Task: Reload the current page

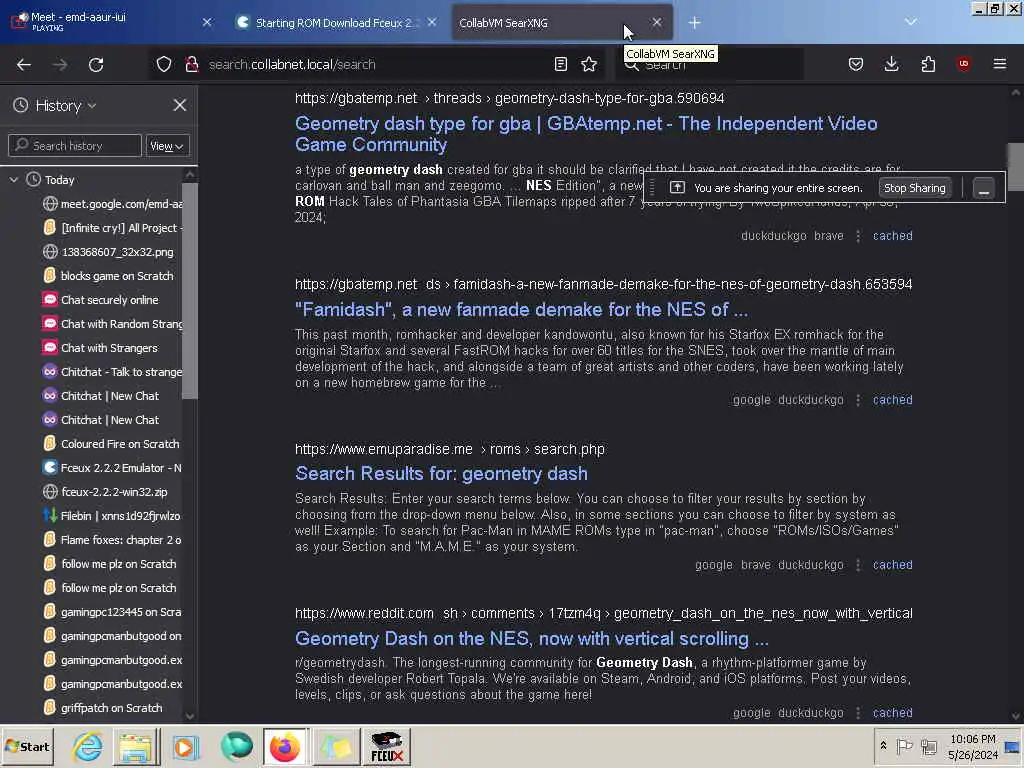Action: pyautogui.click(x=96, y=65)
